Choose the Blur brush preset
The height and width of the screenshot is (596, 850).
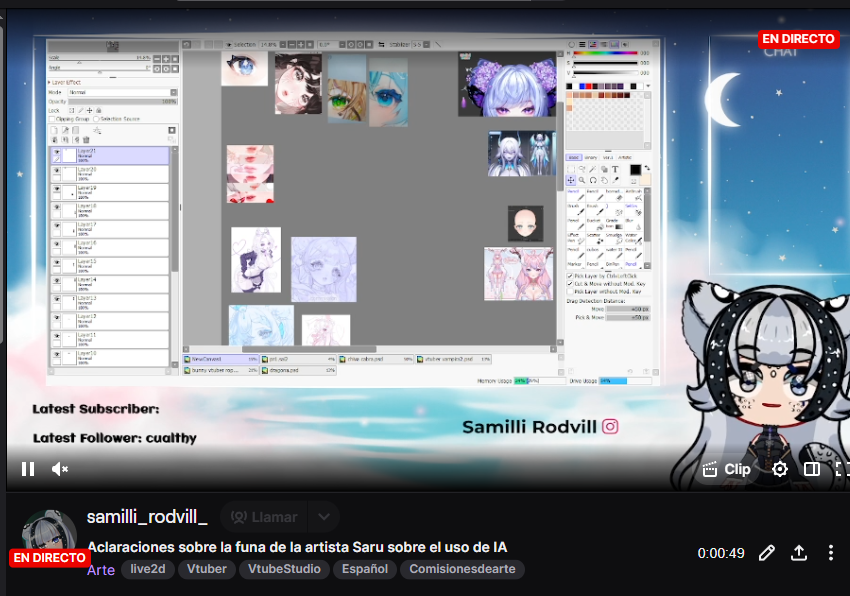coord(634,224)
